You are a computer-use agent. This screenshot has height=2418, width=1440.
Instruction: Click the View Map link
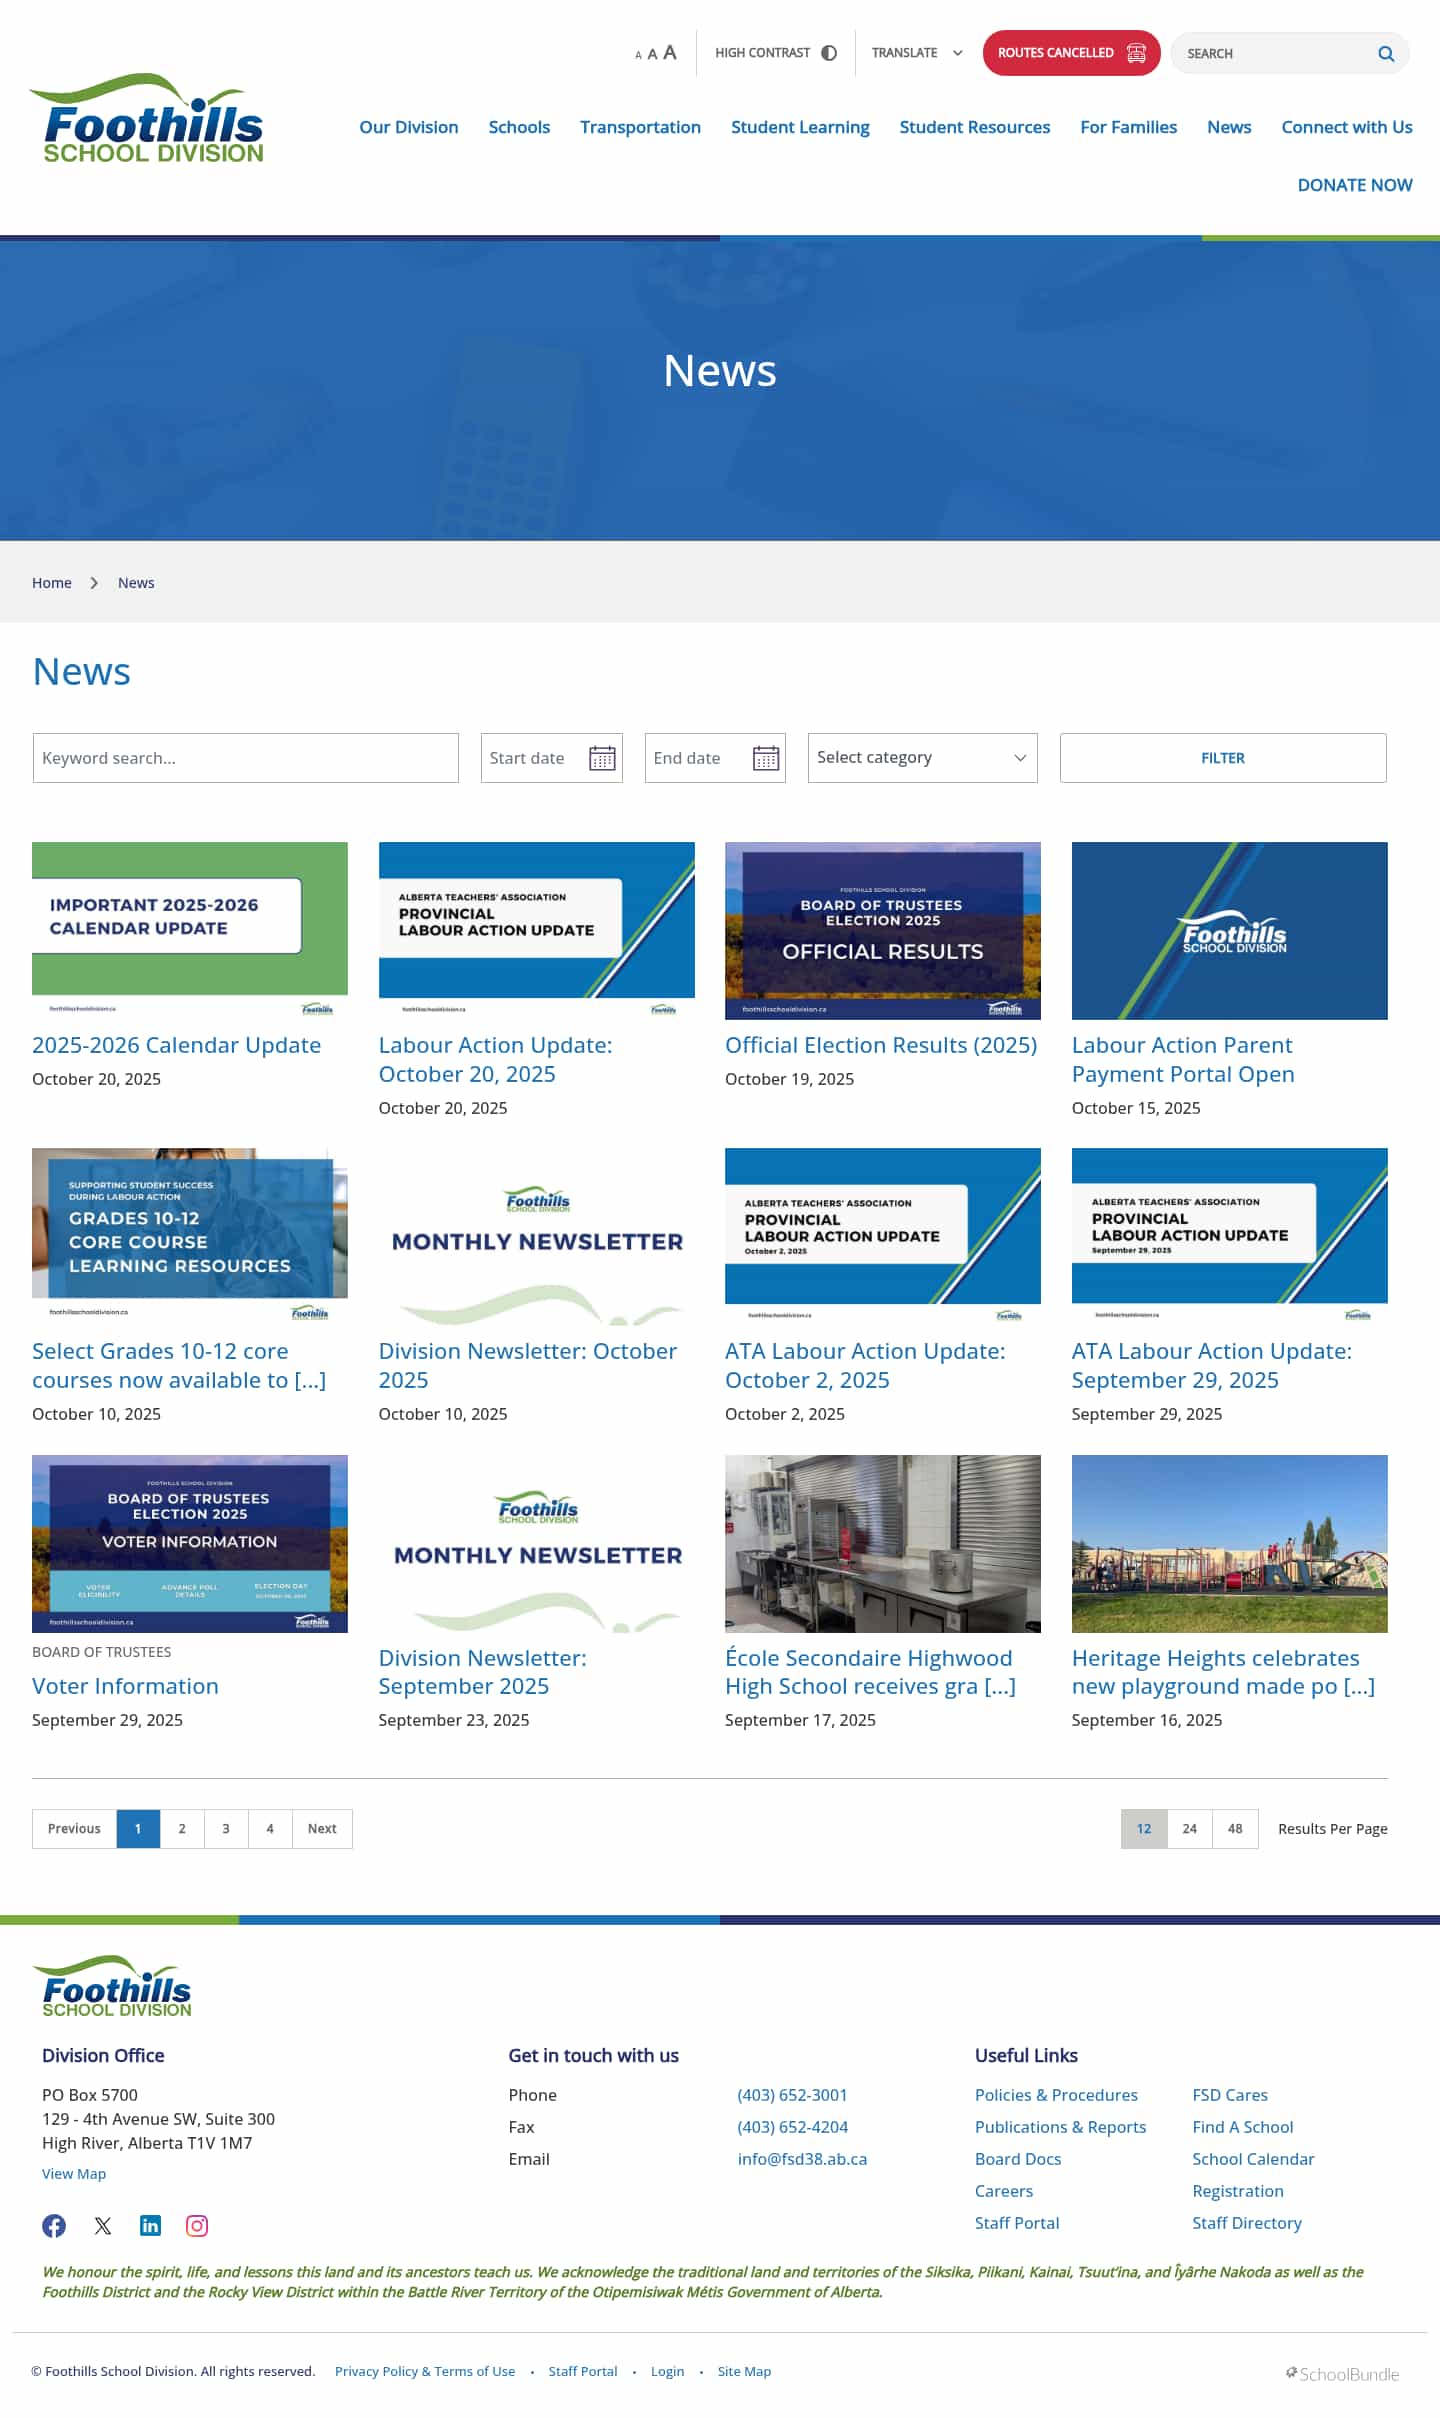74,2173
